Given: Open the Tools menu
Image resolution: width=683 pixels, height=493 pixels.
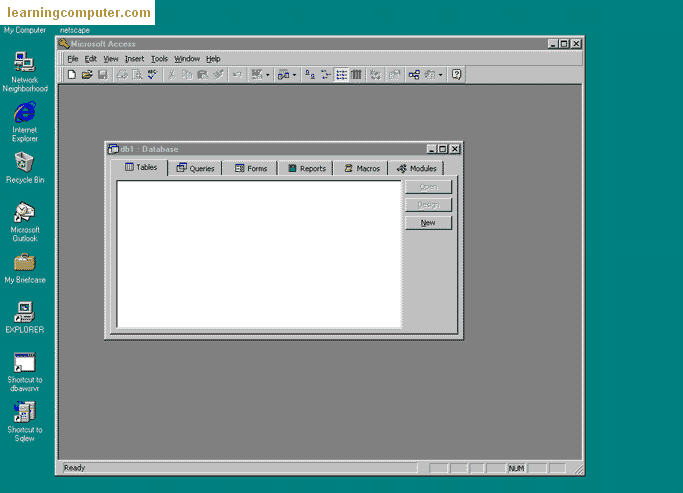Looking at the screenshot, I should (159, 59).
